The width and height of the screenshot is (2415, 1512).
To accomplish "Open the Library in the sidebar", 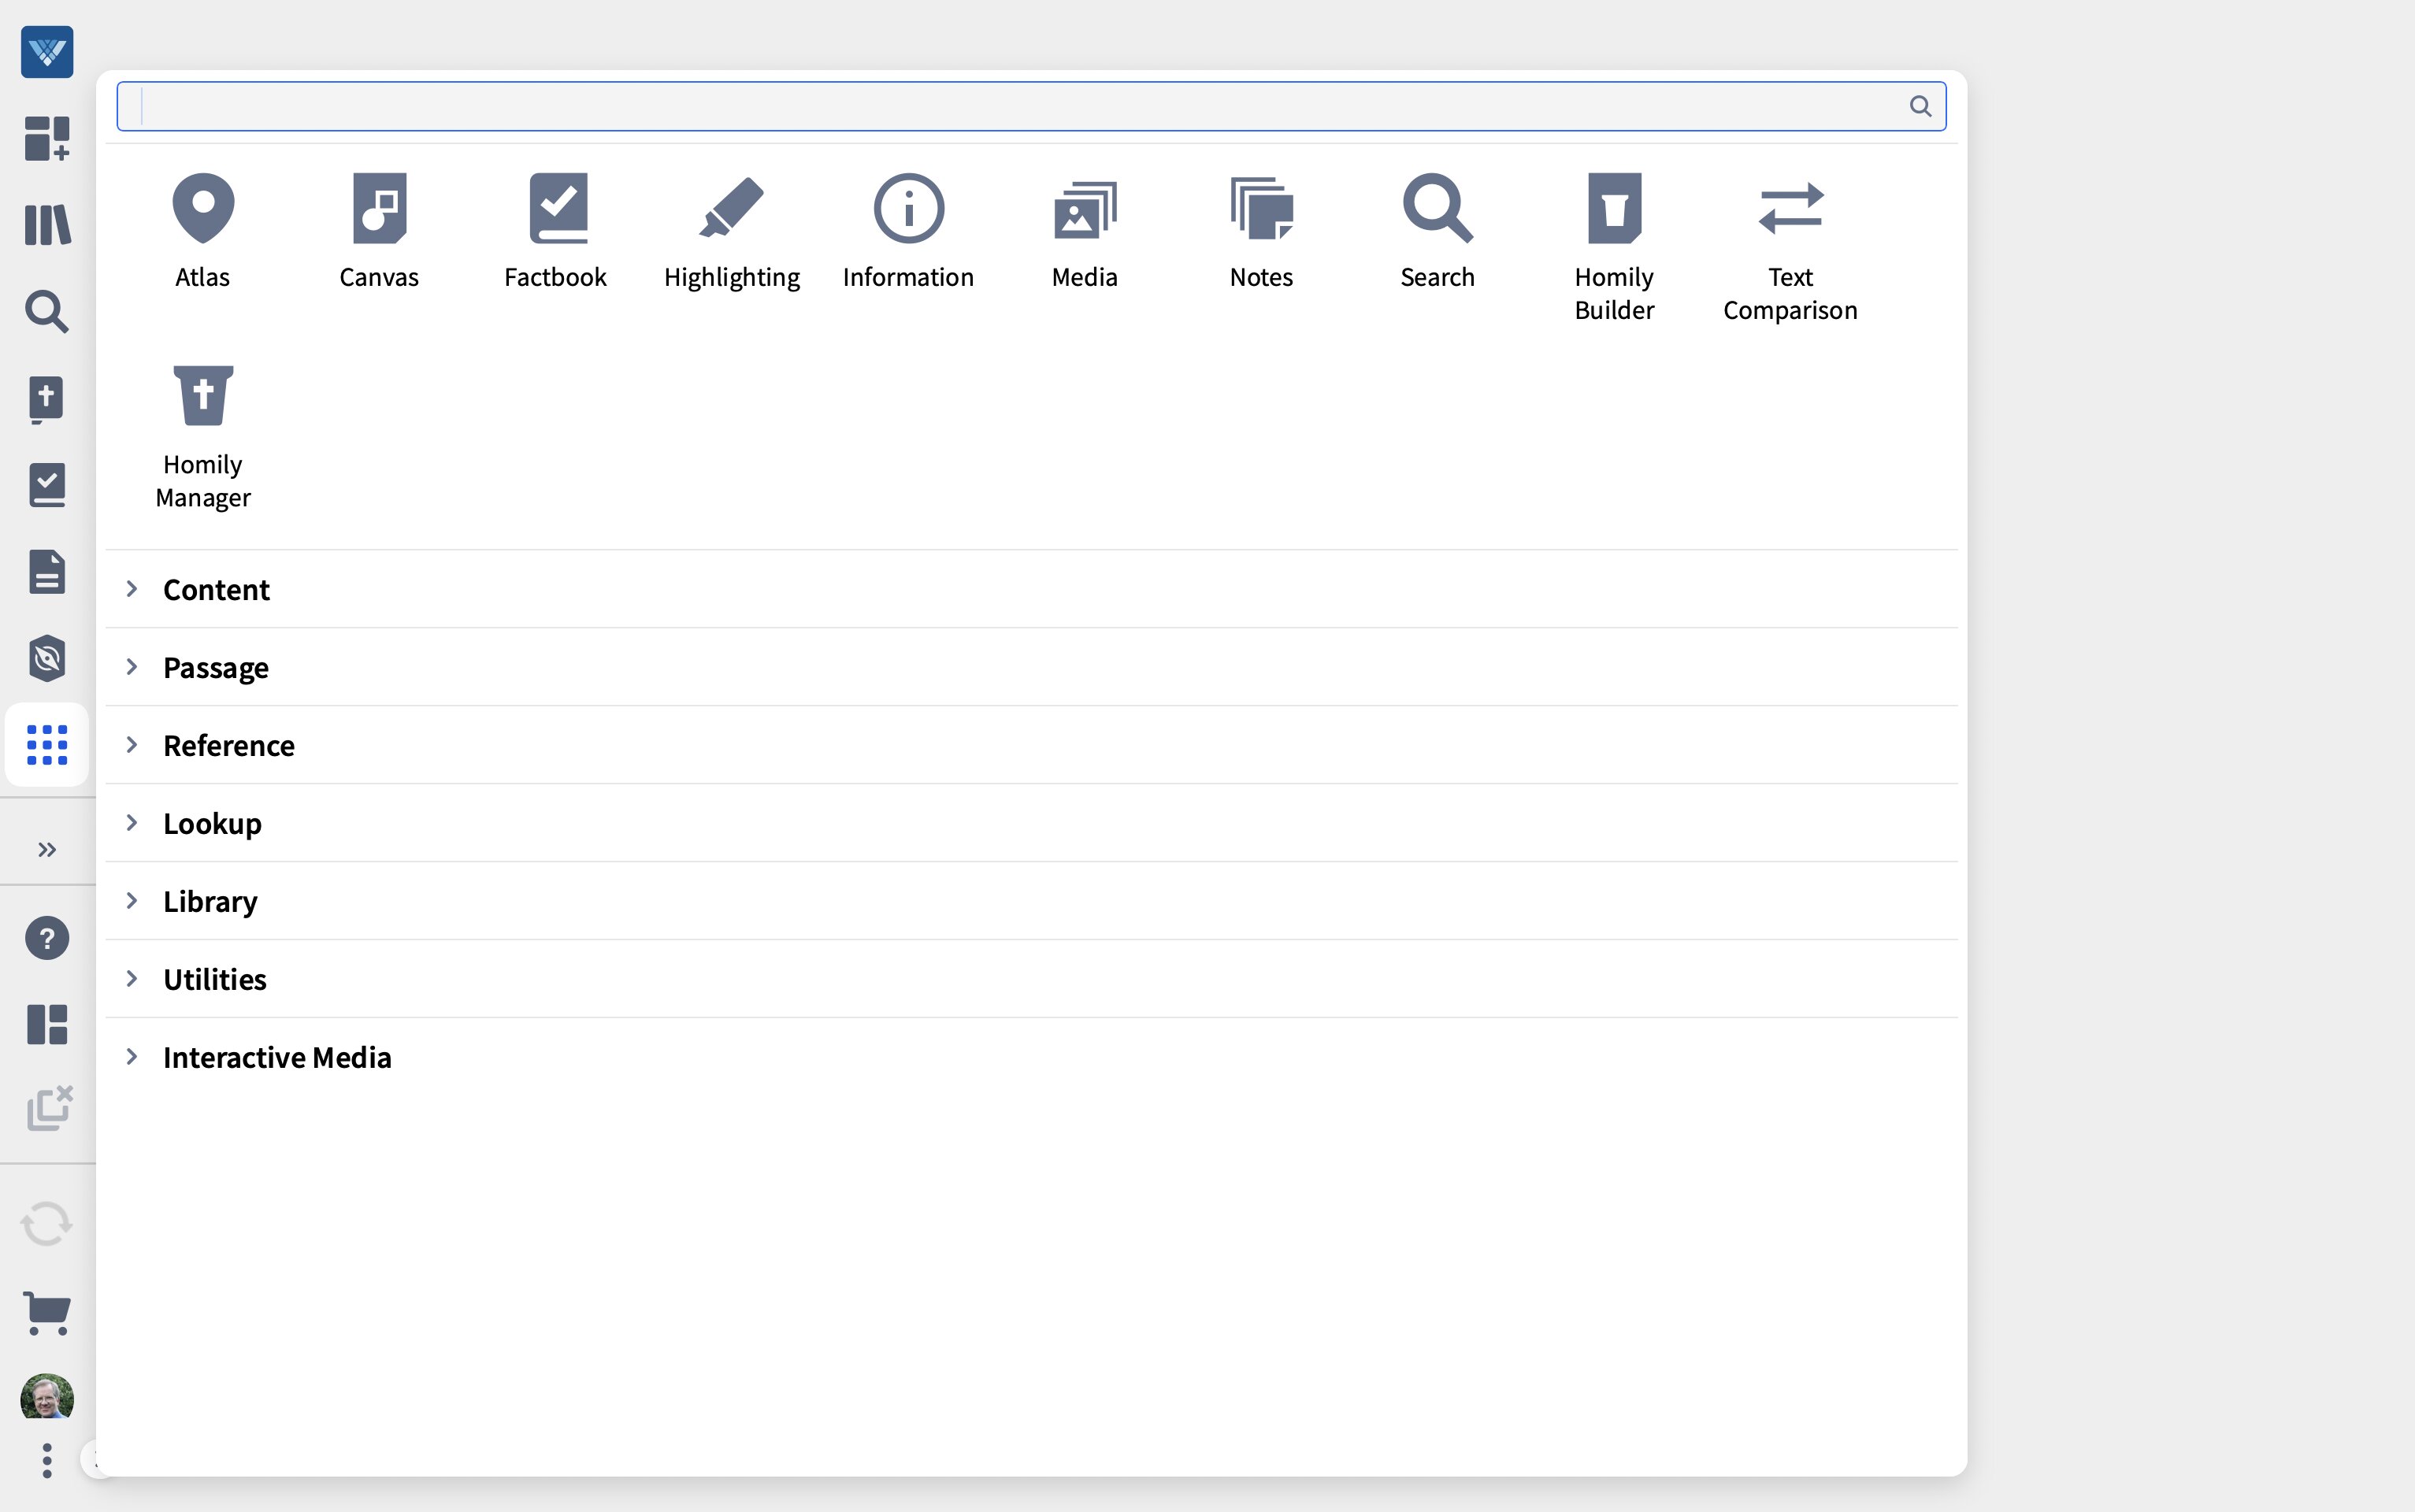I will click(46, 225).
